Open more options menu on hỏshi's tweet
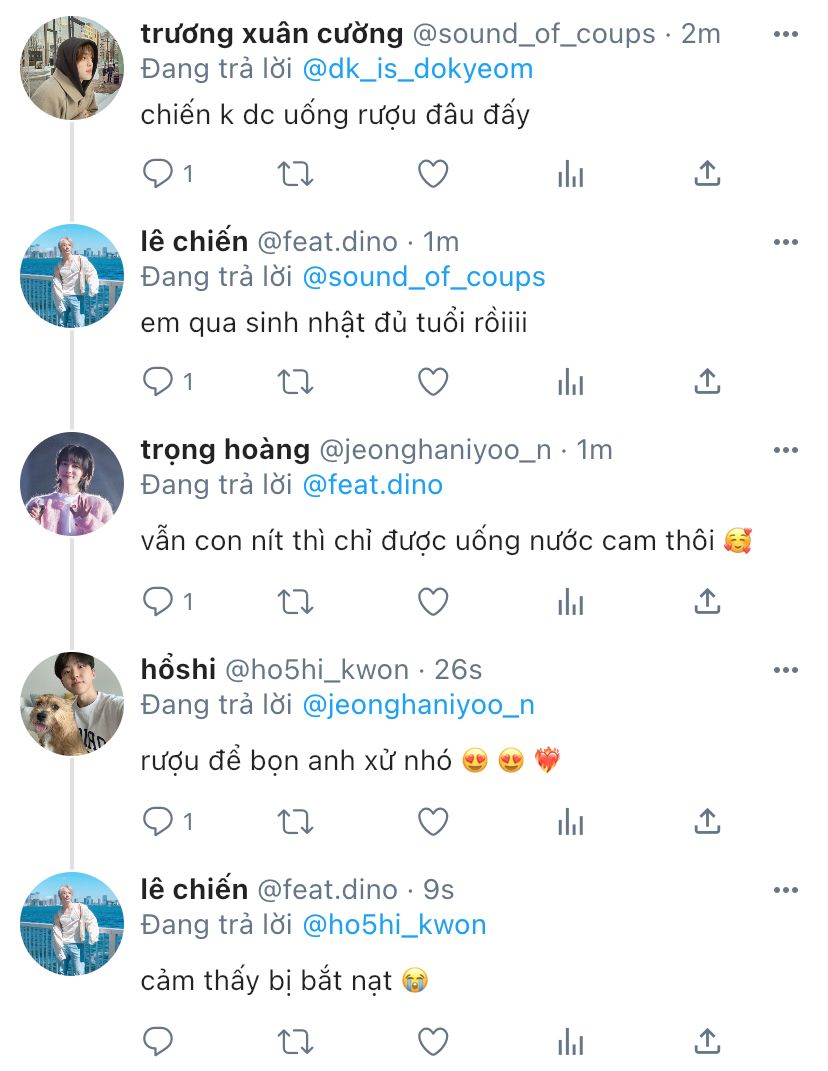Image resolution: width=828 pixels, height=1071 pixels. [786, 669]
